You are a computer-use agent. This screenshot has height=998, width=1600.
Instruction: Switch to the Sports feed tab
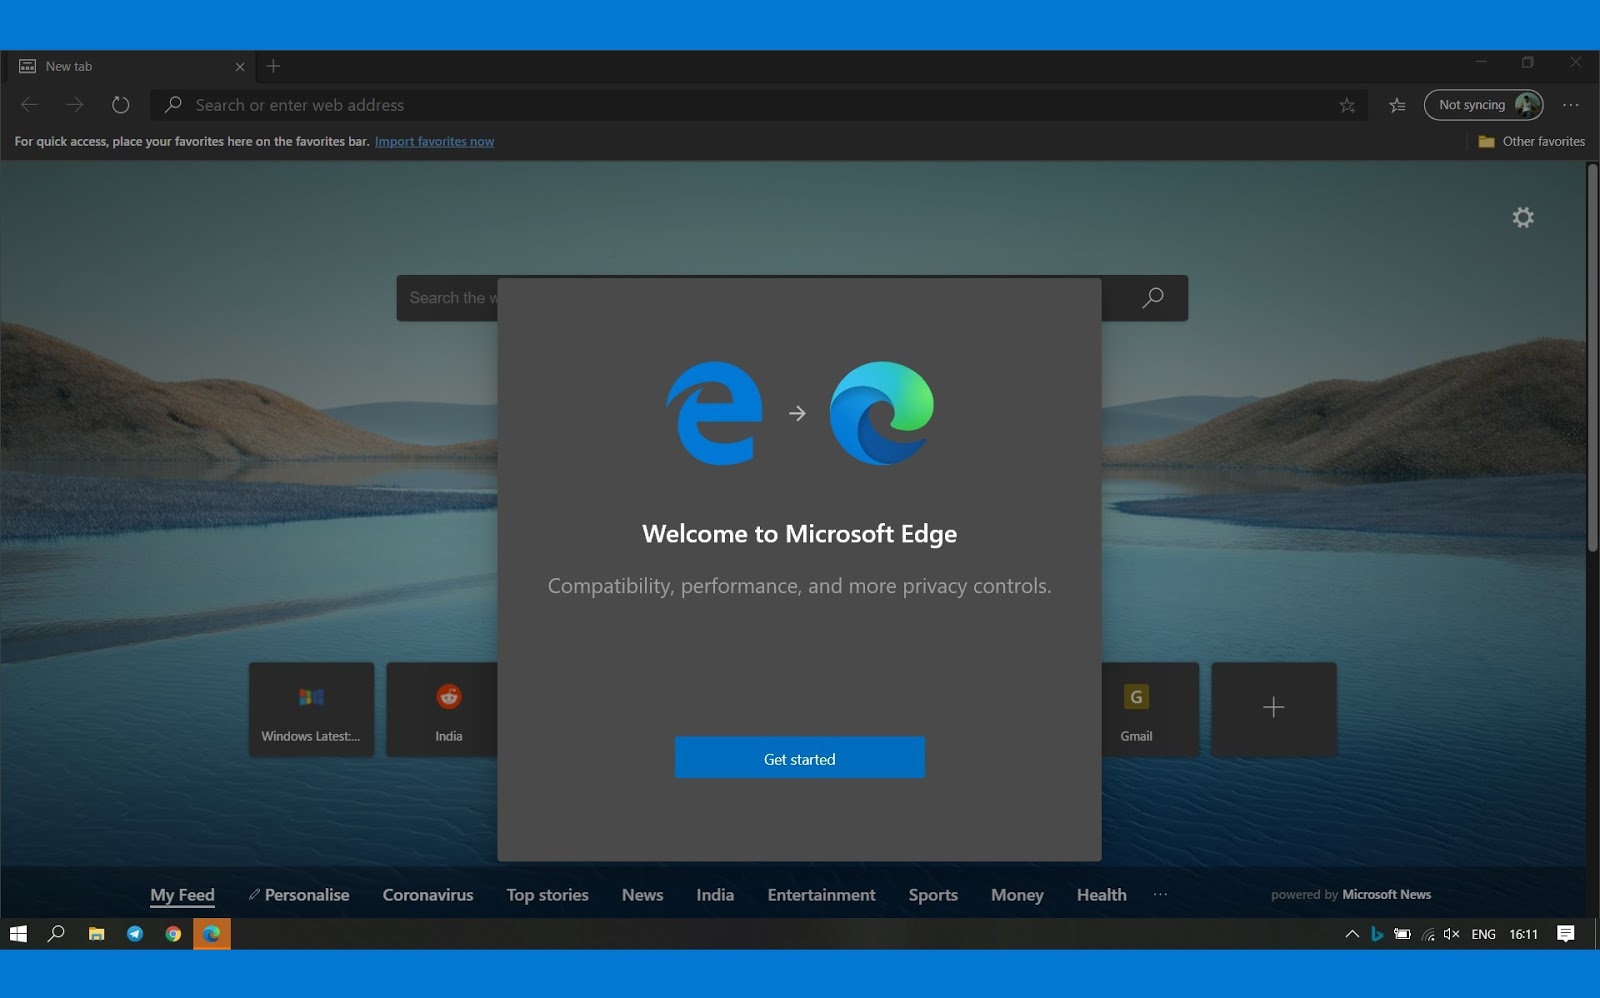tap(933, 895)
